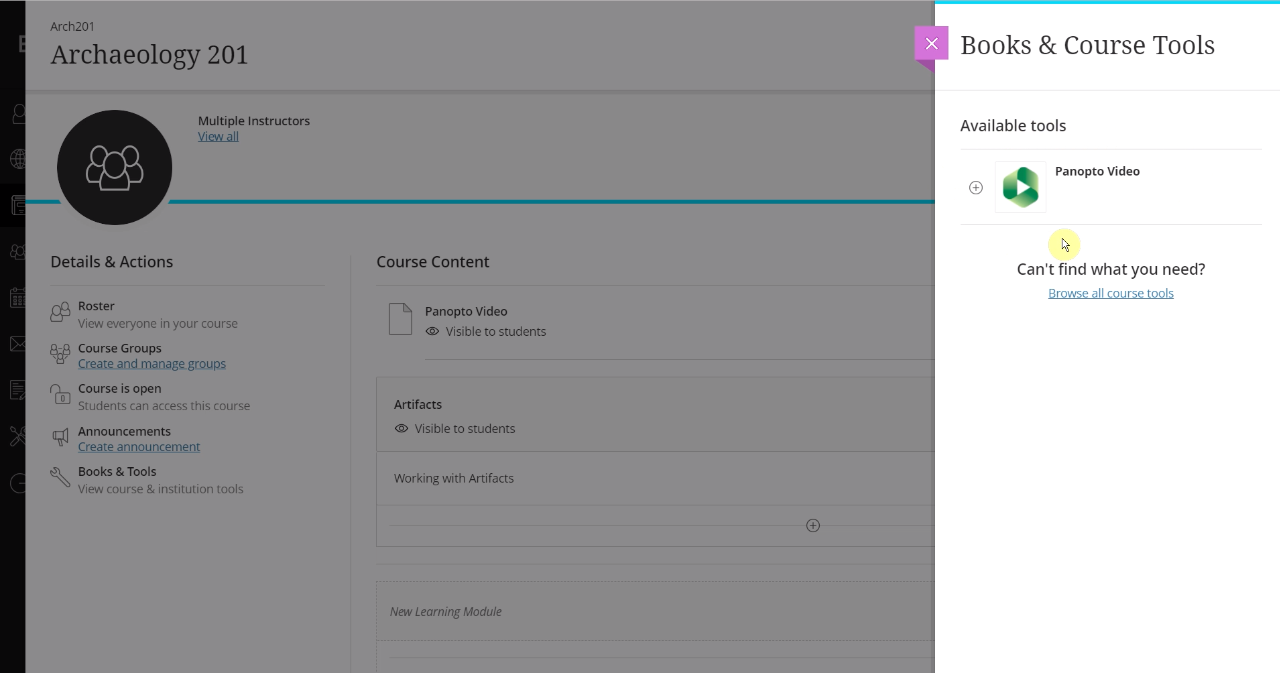Add Panopto Video using the plus icon

coord(976,188)
